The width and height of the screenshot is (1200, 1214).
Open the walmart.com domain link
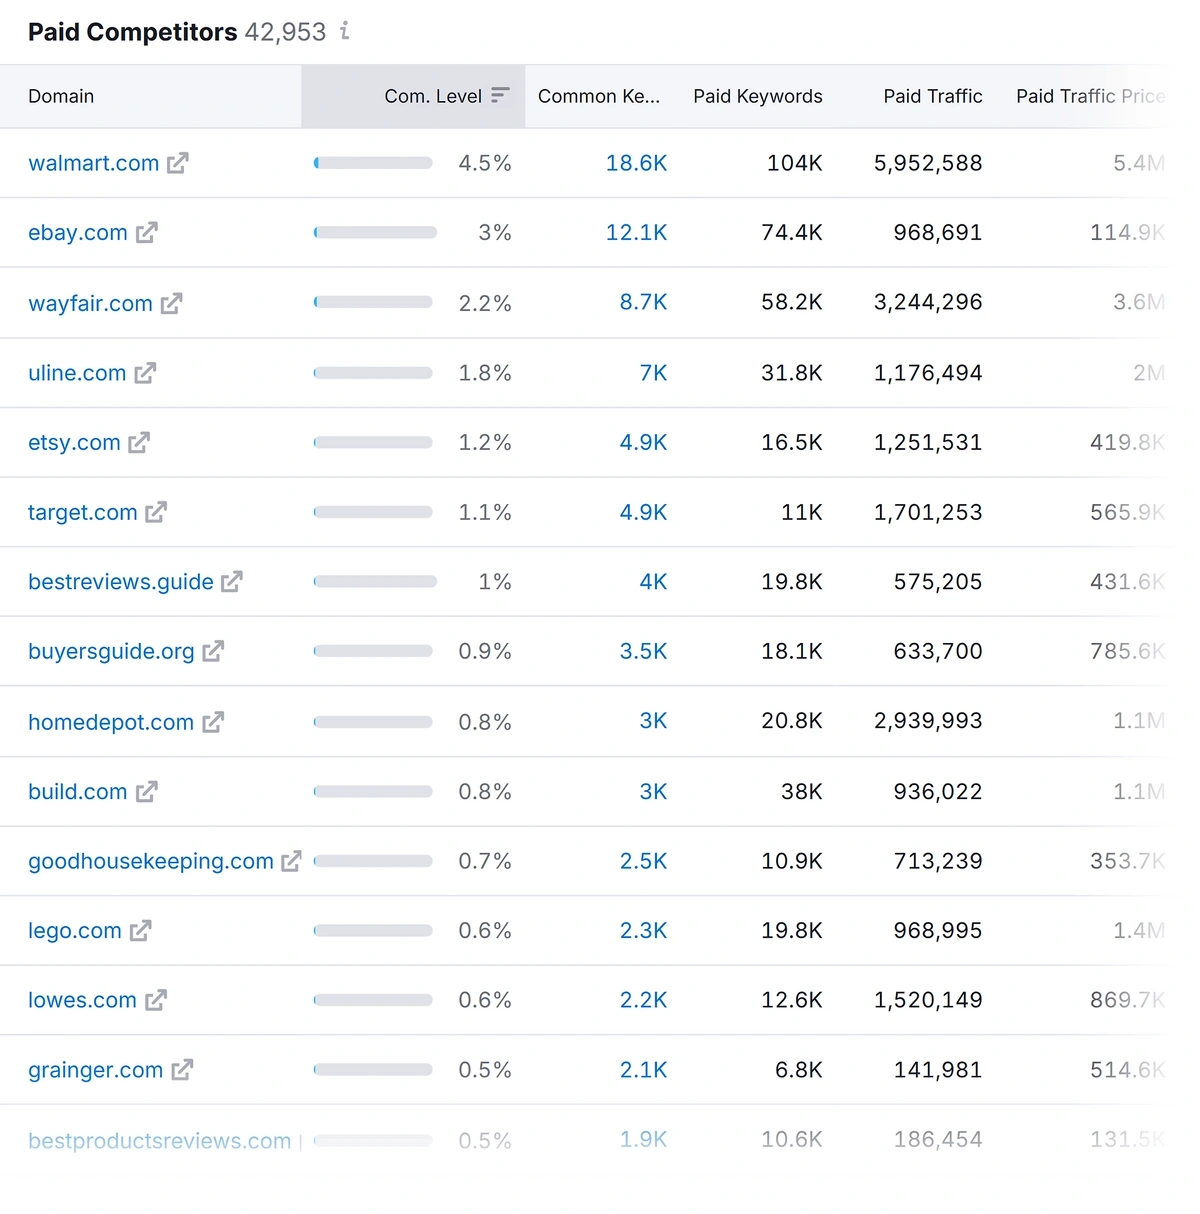click(x=94, y=163)
